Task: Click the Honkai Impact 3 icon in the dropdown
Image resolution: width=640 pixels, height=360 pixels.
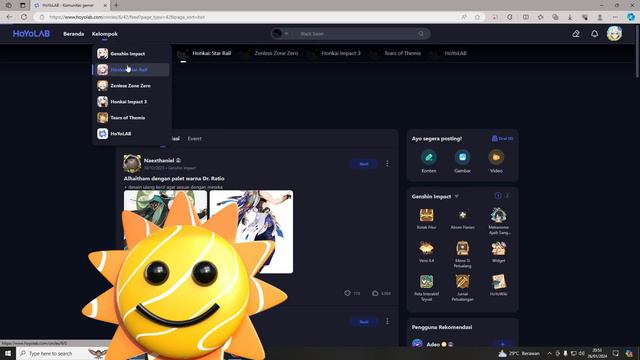Action: tap(102, 102)
